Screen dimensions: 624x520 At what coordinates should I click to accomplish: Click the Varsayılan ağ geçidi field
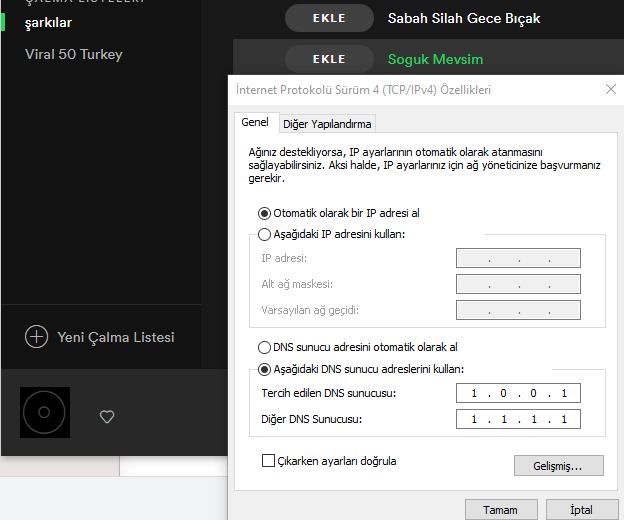coord(518,310)
